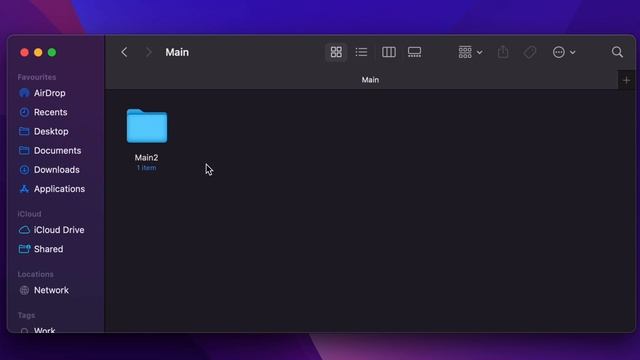
Task: Click the Desktop folder icon in sidebar
Action: [x=24, y=131]
